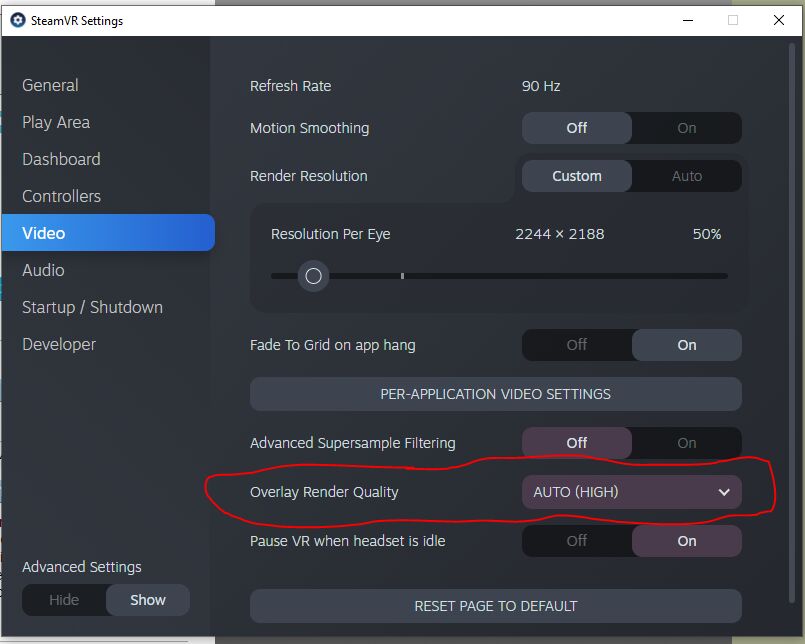Image resolution: width=805 pixels, height=644 pixels.
Task: Open Per-Application Video Settings
Action: 495,394
